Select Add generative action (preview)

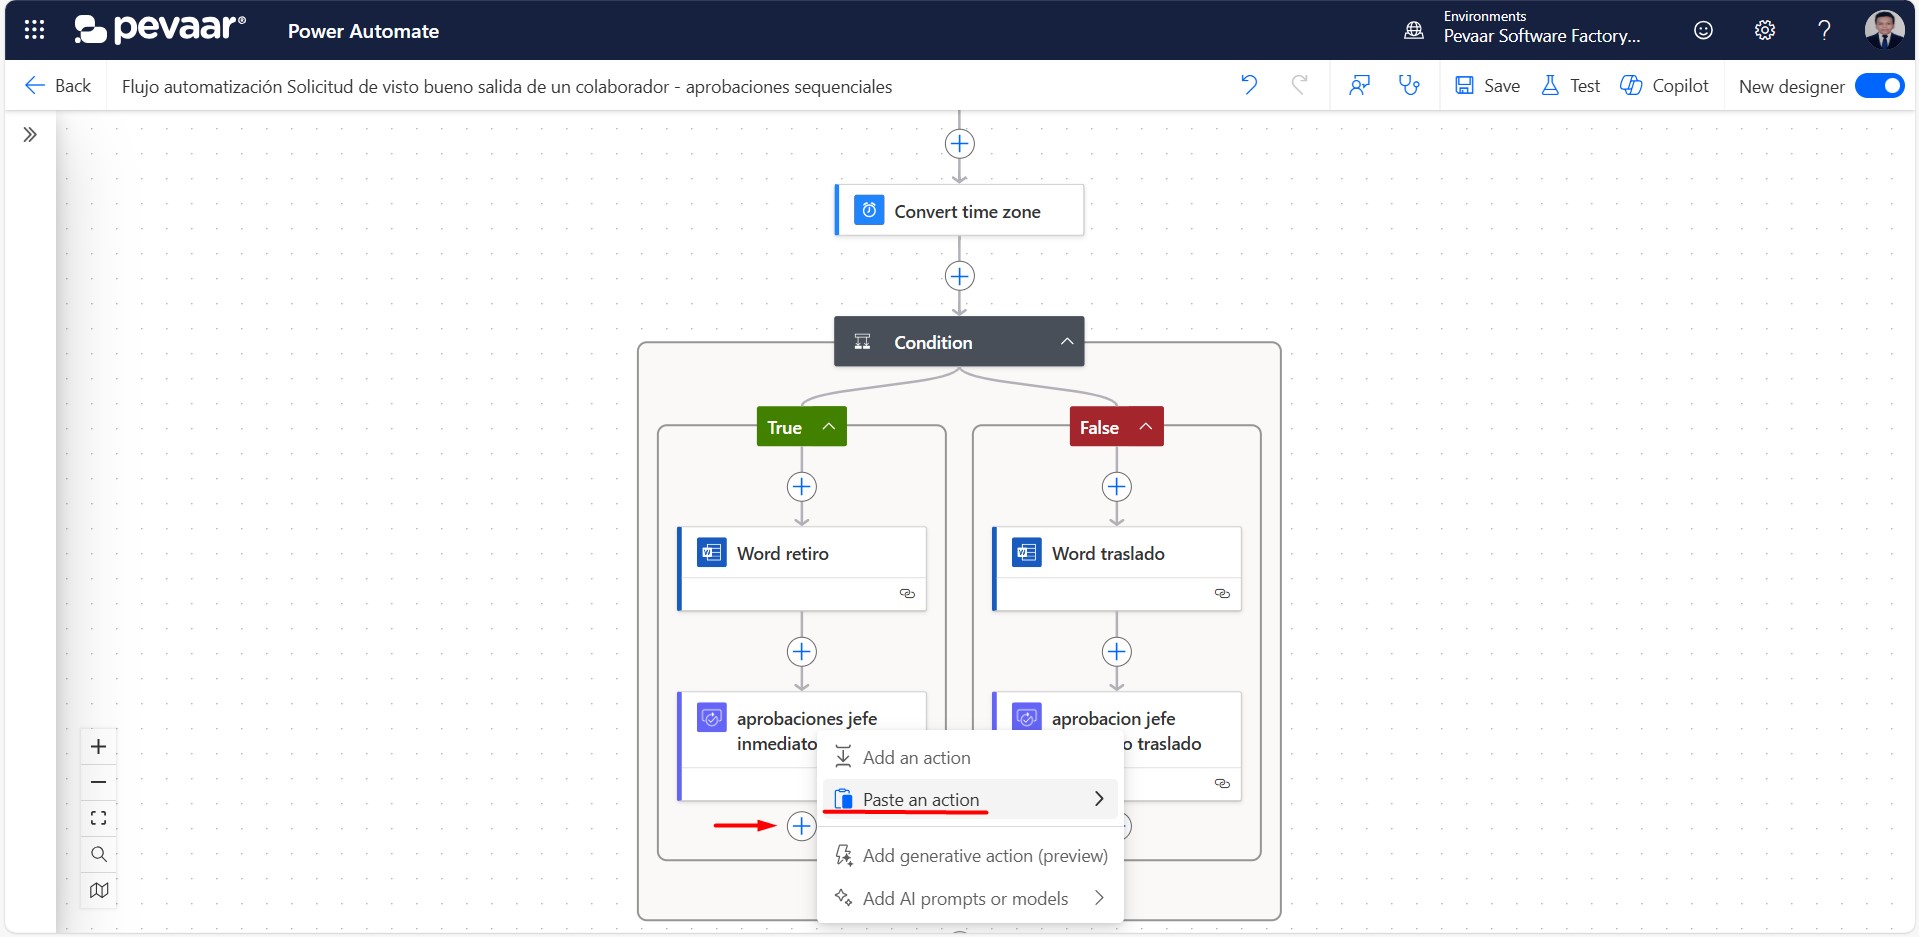point(970,856)
